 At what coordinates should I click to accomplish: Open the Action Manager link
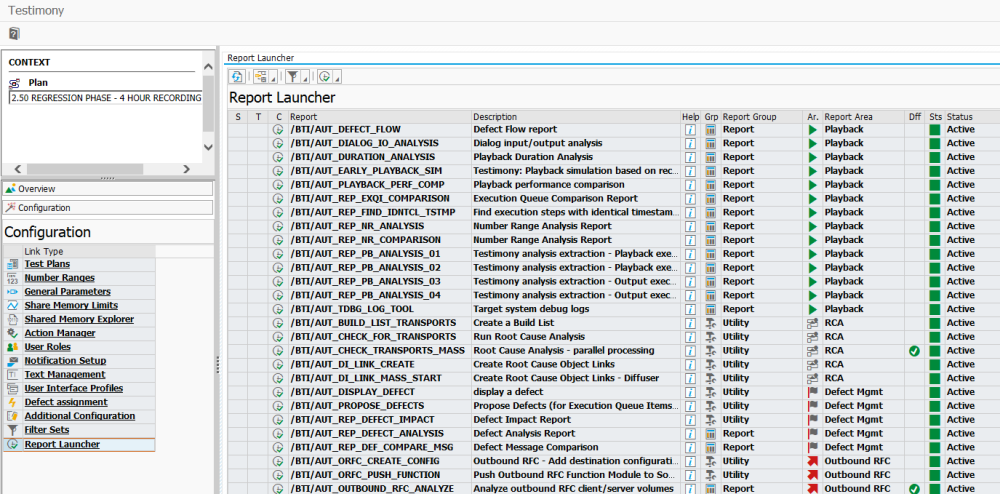tap(60, 333)
